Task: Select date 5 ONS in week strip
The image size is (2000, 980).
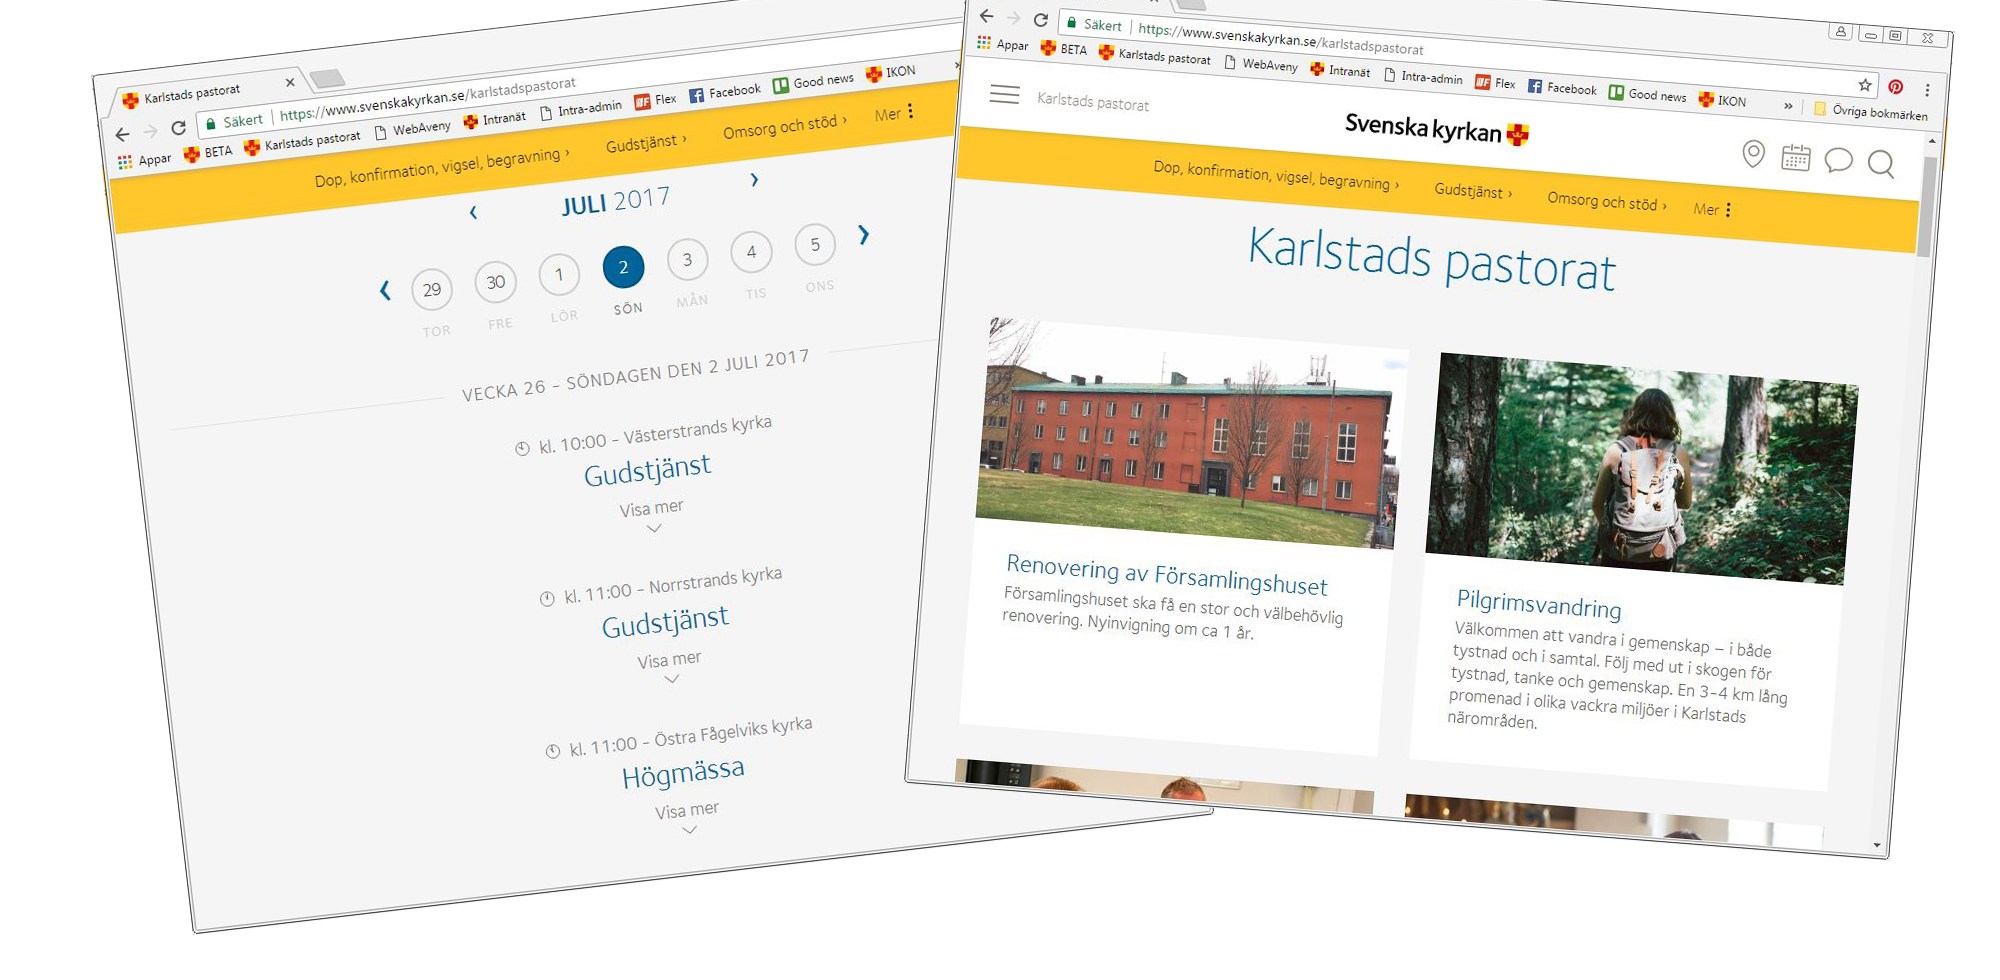Action: click(x=815, y=245)
